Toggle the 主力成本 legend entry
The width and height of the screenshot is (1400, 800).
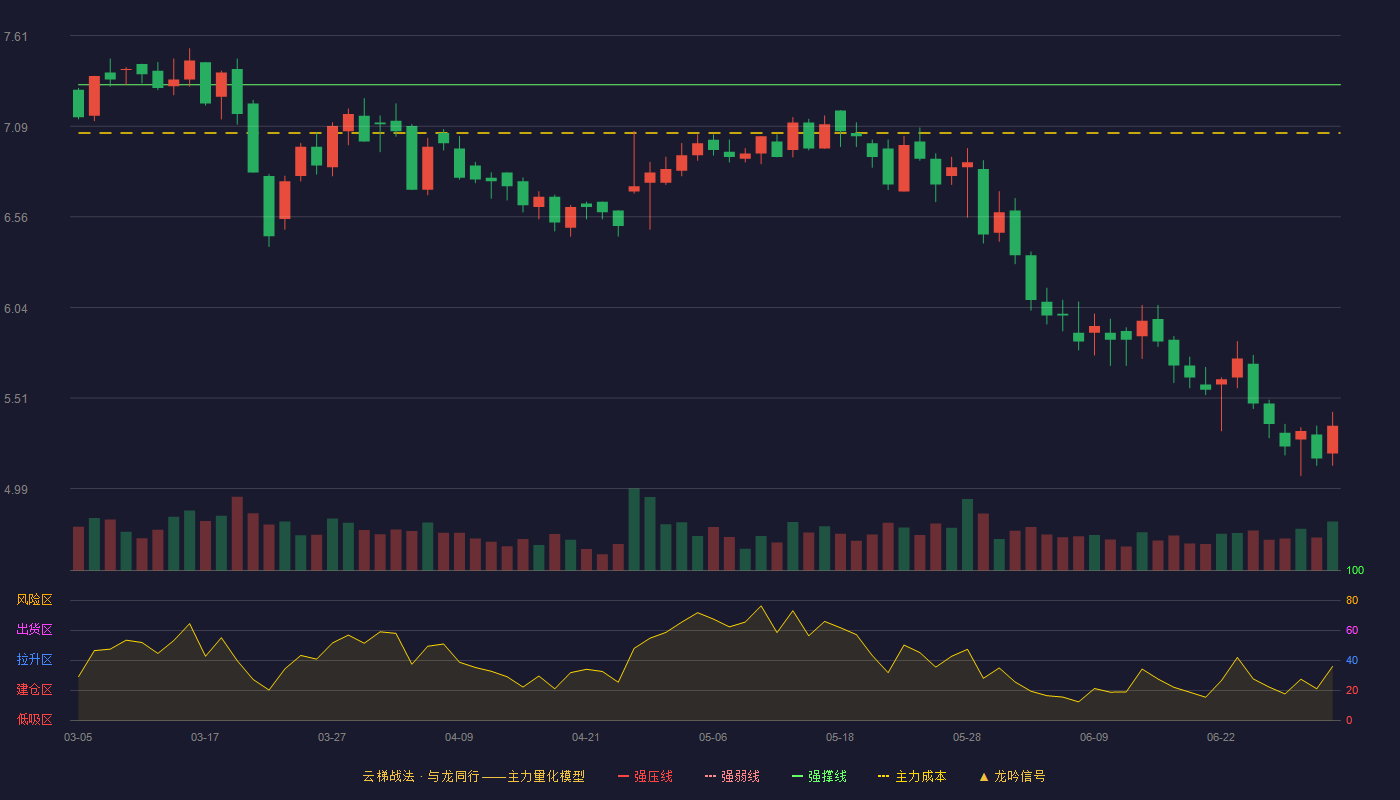point(912,776)
